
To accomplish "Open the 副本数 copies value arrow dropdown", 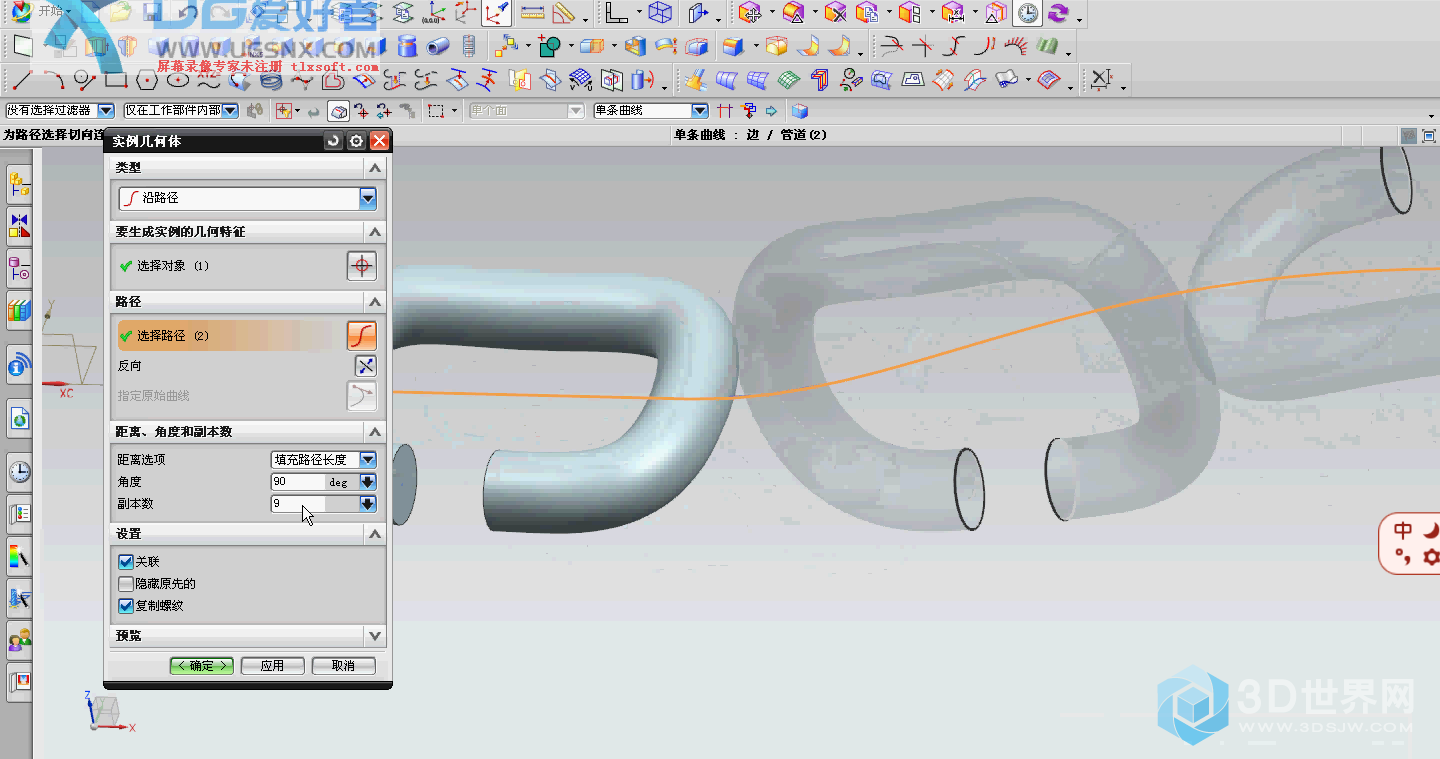I will coord(368,504).
